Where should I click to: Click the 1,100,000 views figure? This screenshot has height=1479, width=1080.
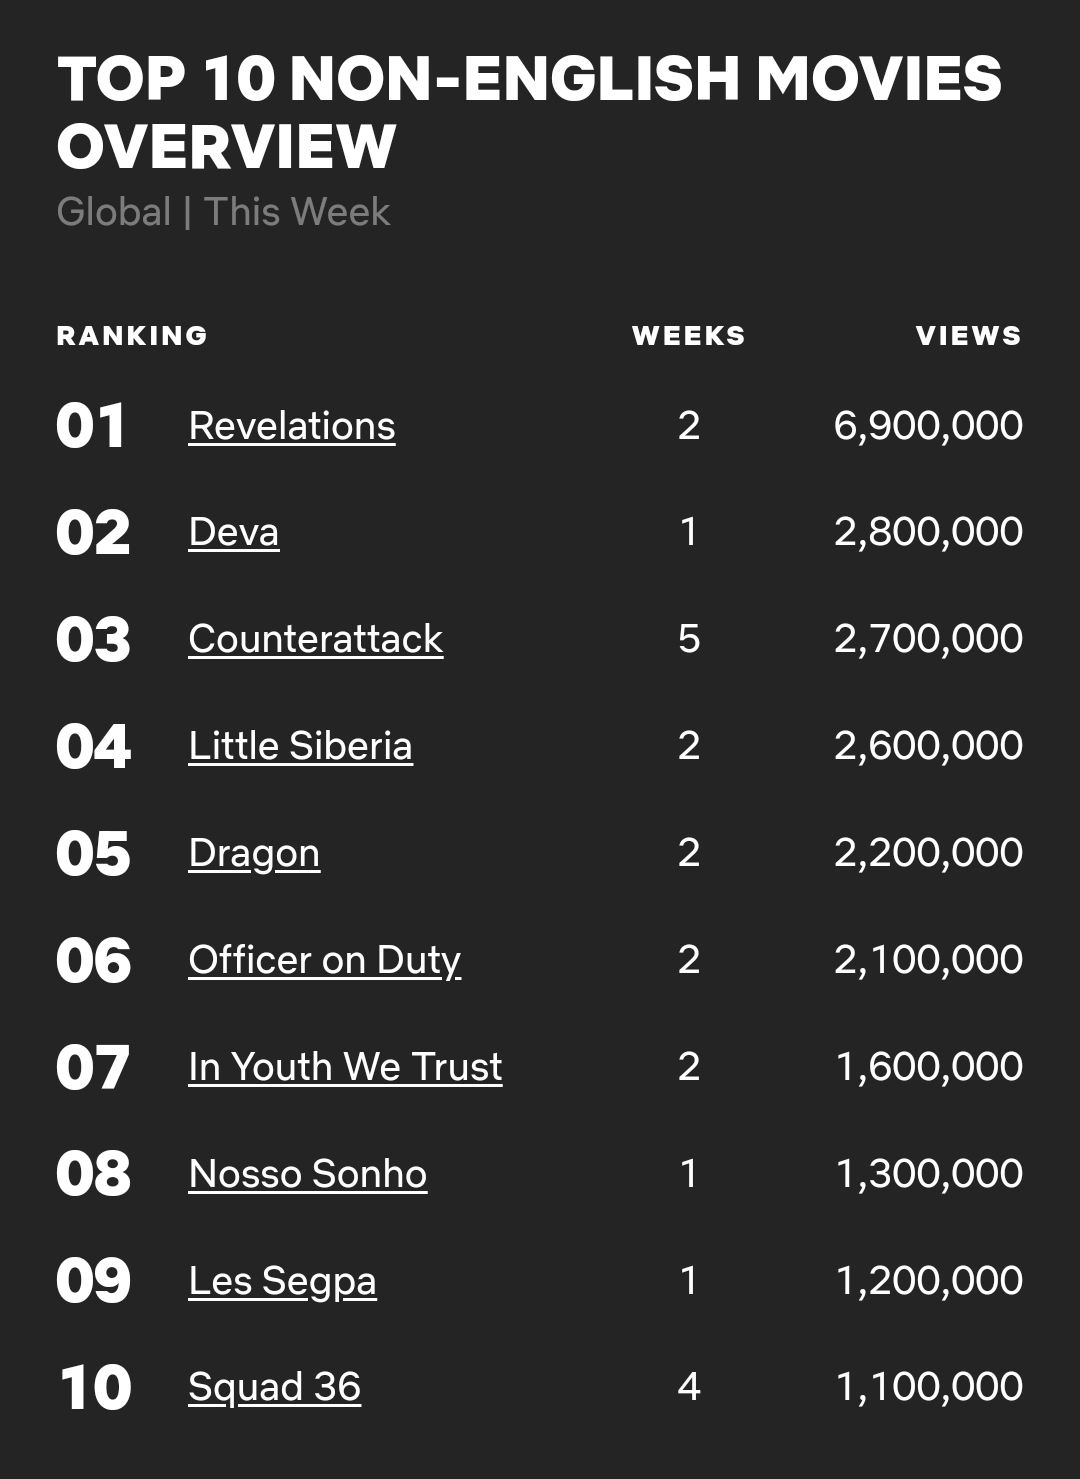point(929,1388)
